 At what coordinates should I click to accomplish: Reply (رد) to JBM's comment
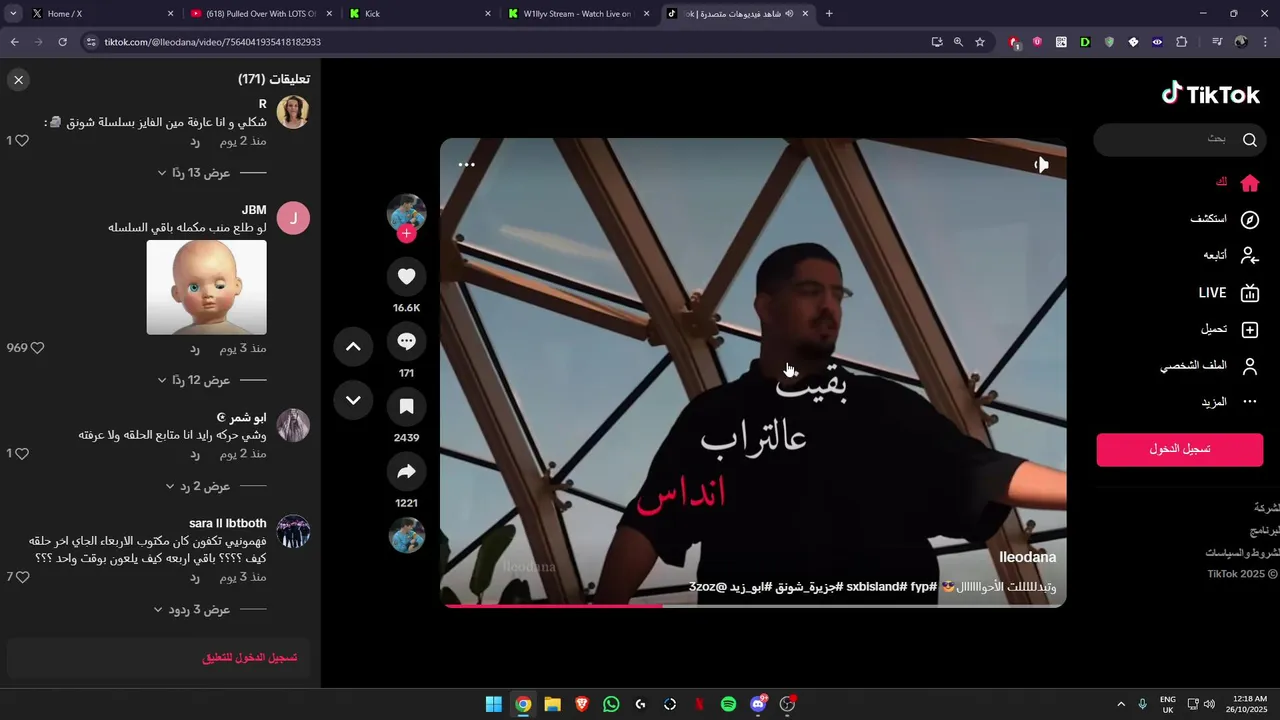(x=195, y=349)
